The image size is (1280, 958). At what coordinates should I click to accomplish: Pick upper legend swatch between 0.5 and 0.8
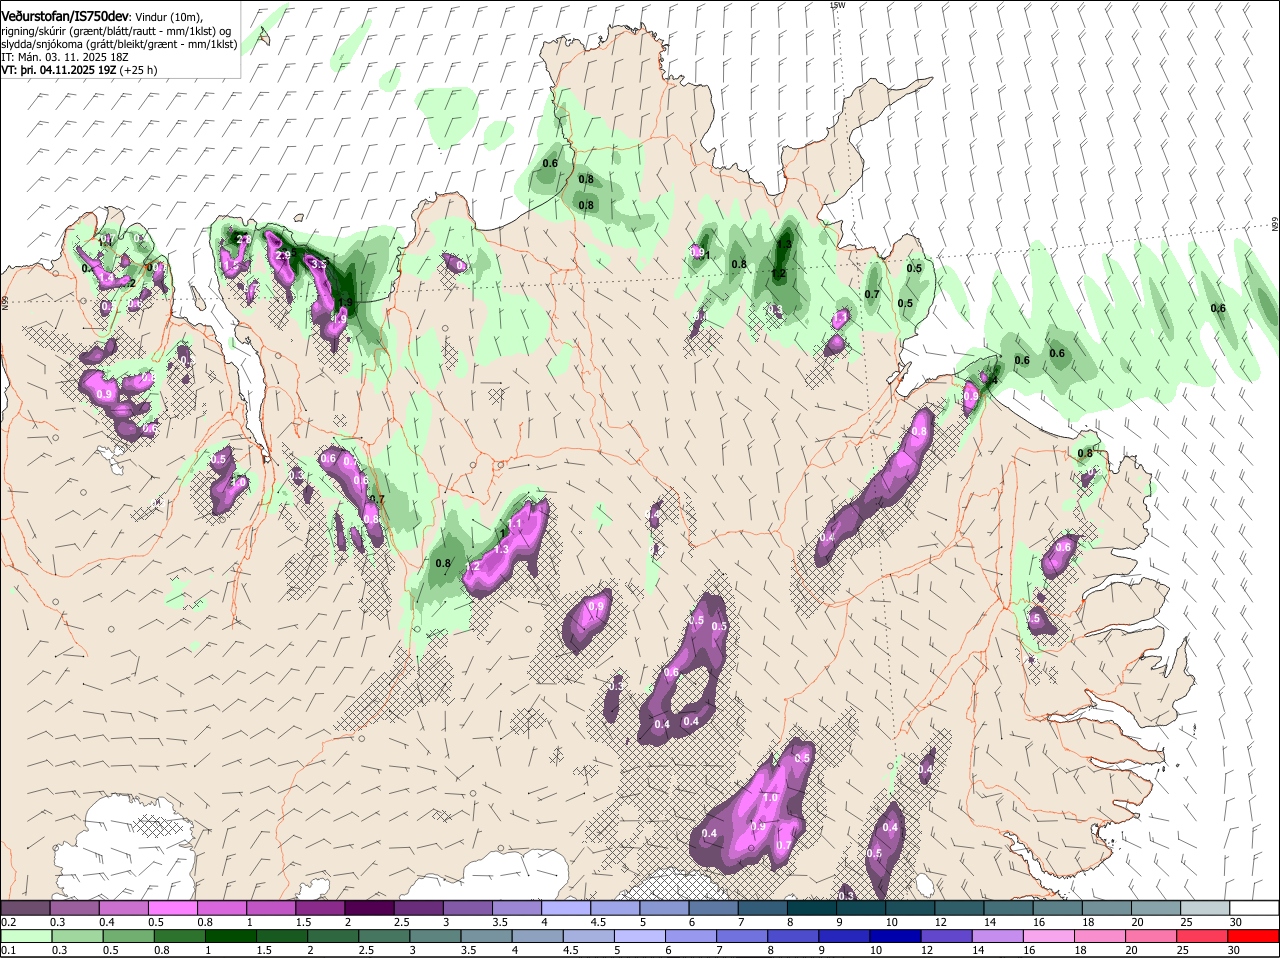point(173,907)
